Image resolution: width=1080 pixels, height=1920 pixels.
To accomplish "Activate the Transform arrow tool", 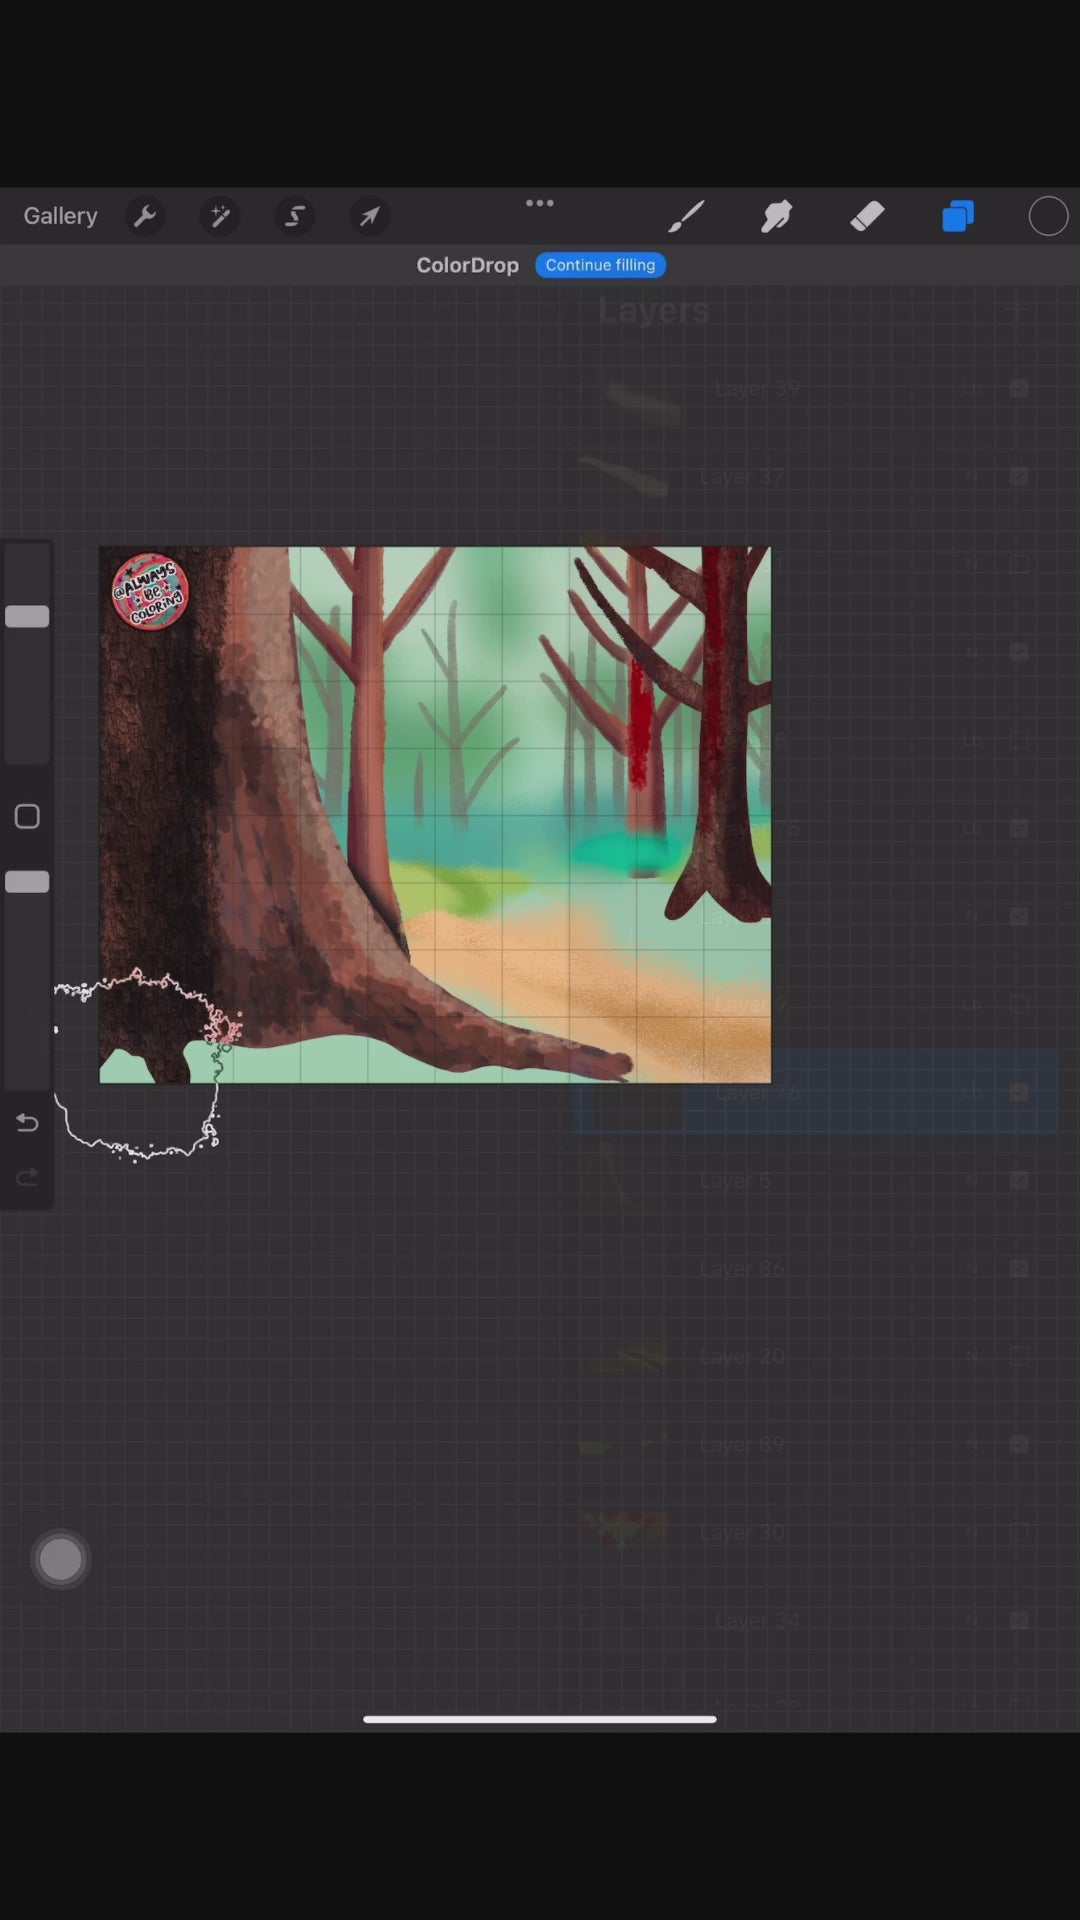I will click(x=370, y=216).
